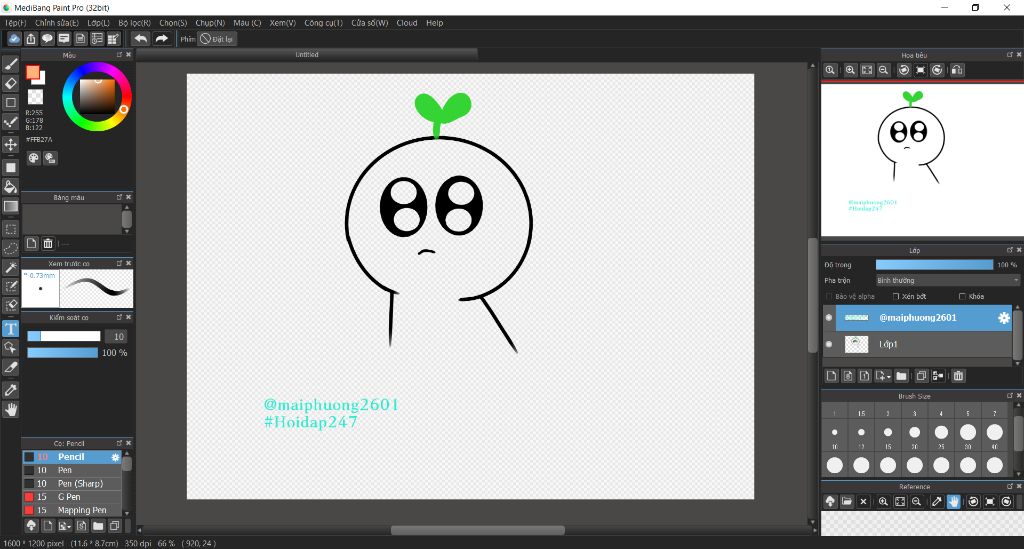The image size is (1024, 549).
Task: Click the foreground orange color swatch
Action: 33,73
